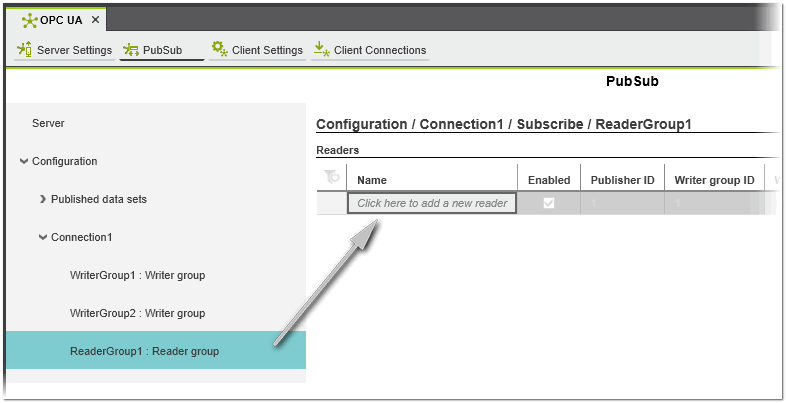Click the Writer group ID column header
Image resolution: width=786 pixels, height=403 pixels.
(x=714, y=180)
